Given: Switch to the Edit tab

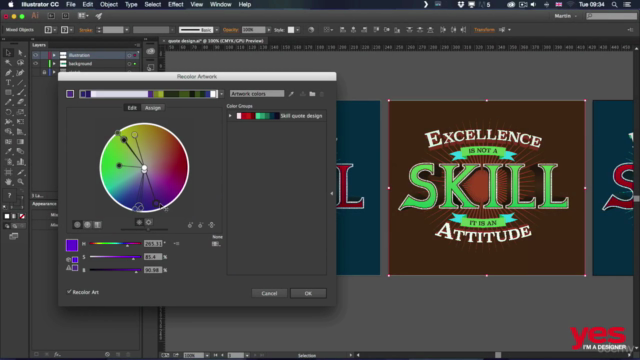Looking at the screenshot, I should [x=132, y=108].
